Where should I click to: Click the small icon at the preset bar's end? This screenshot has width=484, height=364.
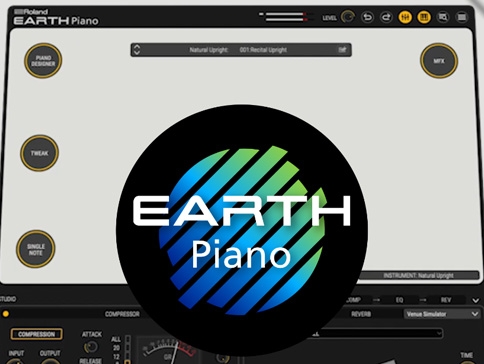342,50
